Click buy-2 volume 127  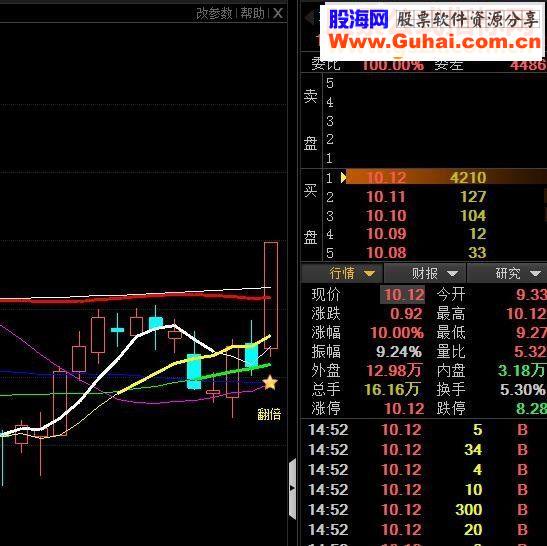[473, 197]
